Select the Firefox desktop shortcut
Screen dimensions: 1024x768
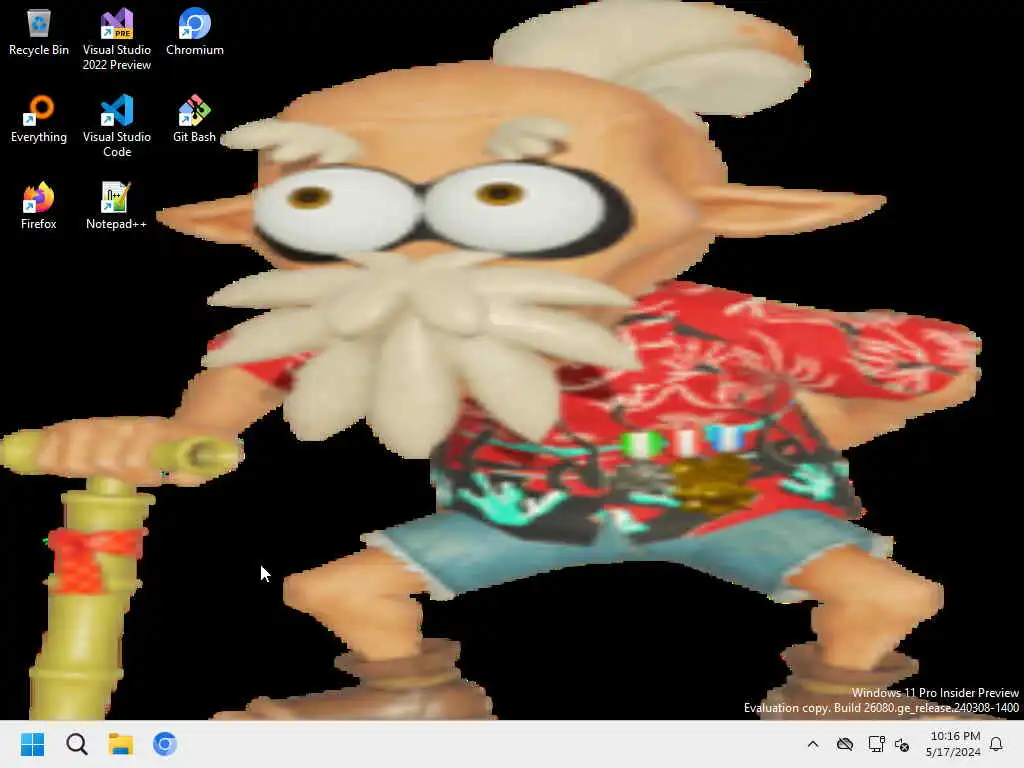[x=39, y=206]
